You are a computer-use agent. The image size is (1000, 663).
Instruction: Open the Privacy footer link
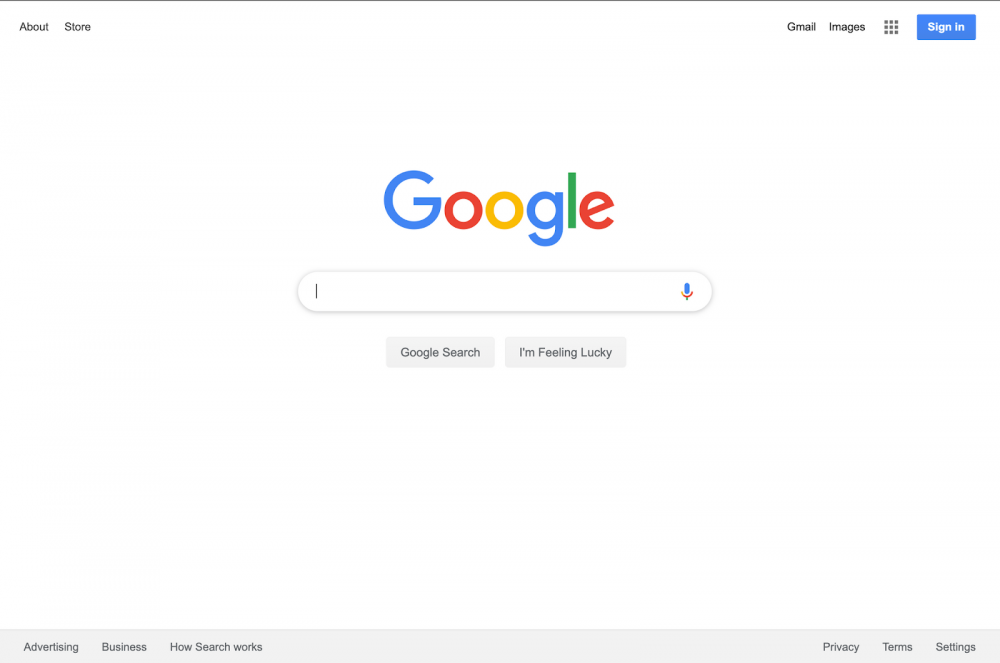point(841,647)
